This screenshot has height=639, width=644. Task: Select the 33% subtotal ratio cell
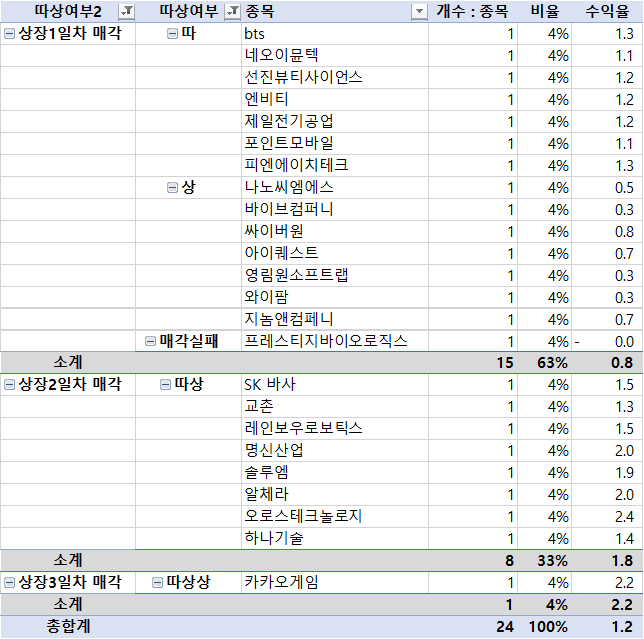(x=545, y=561)
